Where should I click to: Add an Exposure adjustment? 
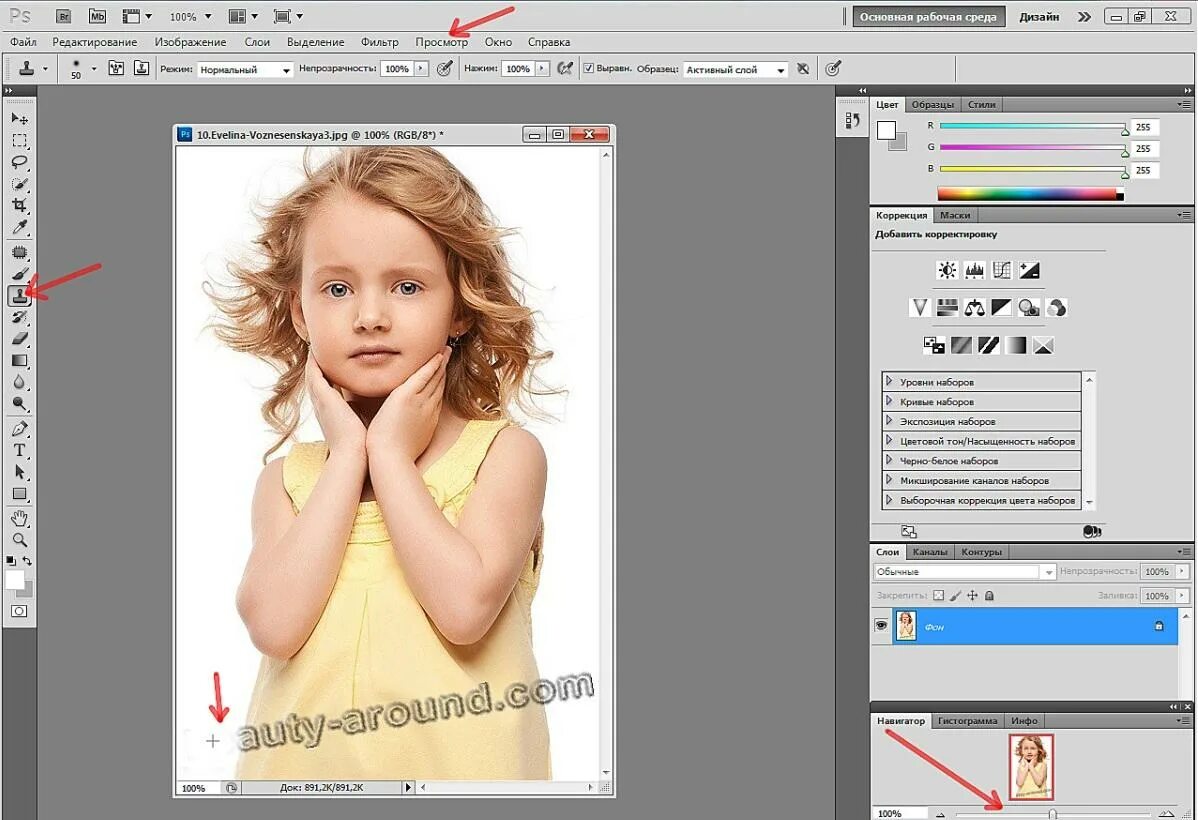click(x=1029, y=270)
